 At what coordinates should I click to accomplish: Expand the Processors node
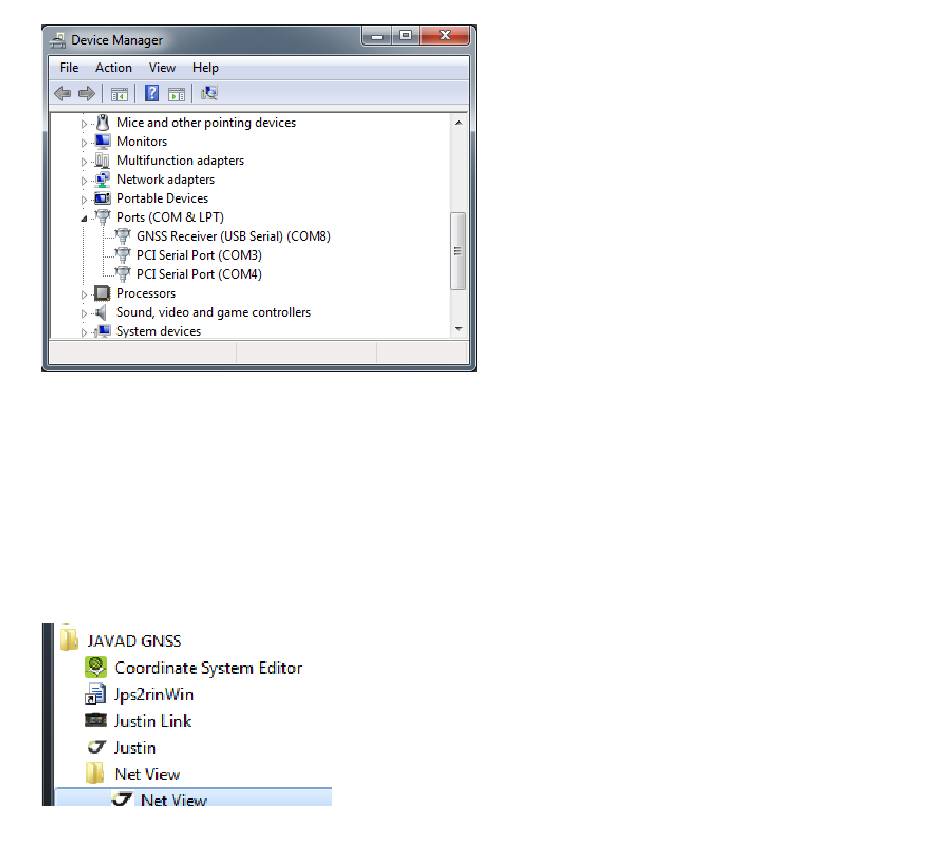click(x=84, y=294)
